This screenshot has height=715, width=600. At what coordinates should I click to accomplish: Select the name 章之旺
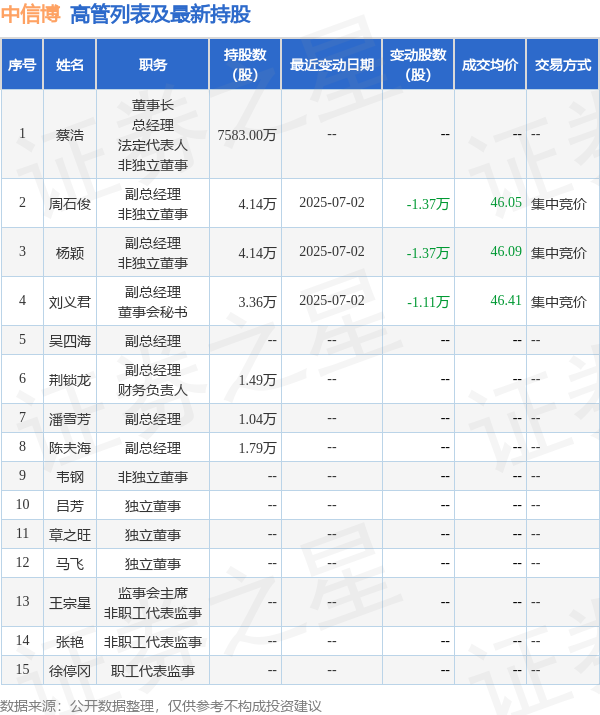click(x=70, y=535)
